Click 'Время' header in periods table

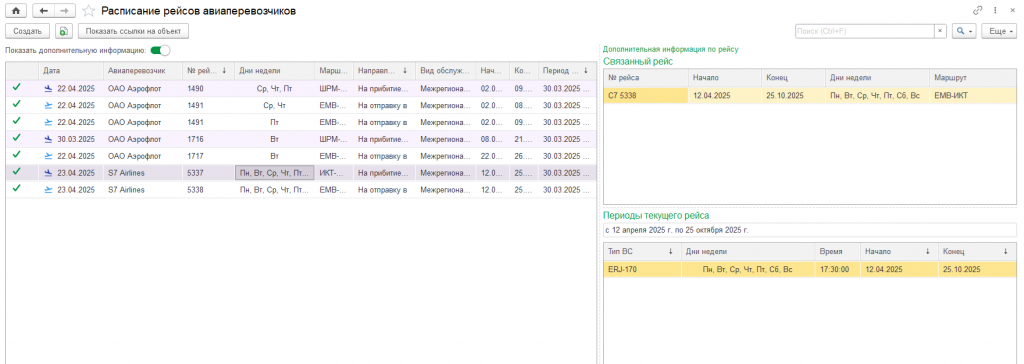tap(837, 251)
